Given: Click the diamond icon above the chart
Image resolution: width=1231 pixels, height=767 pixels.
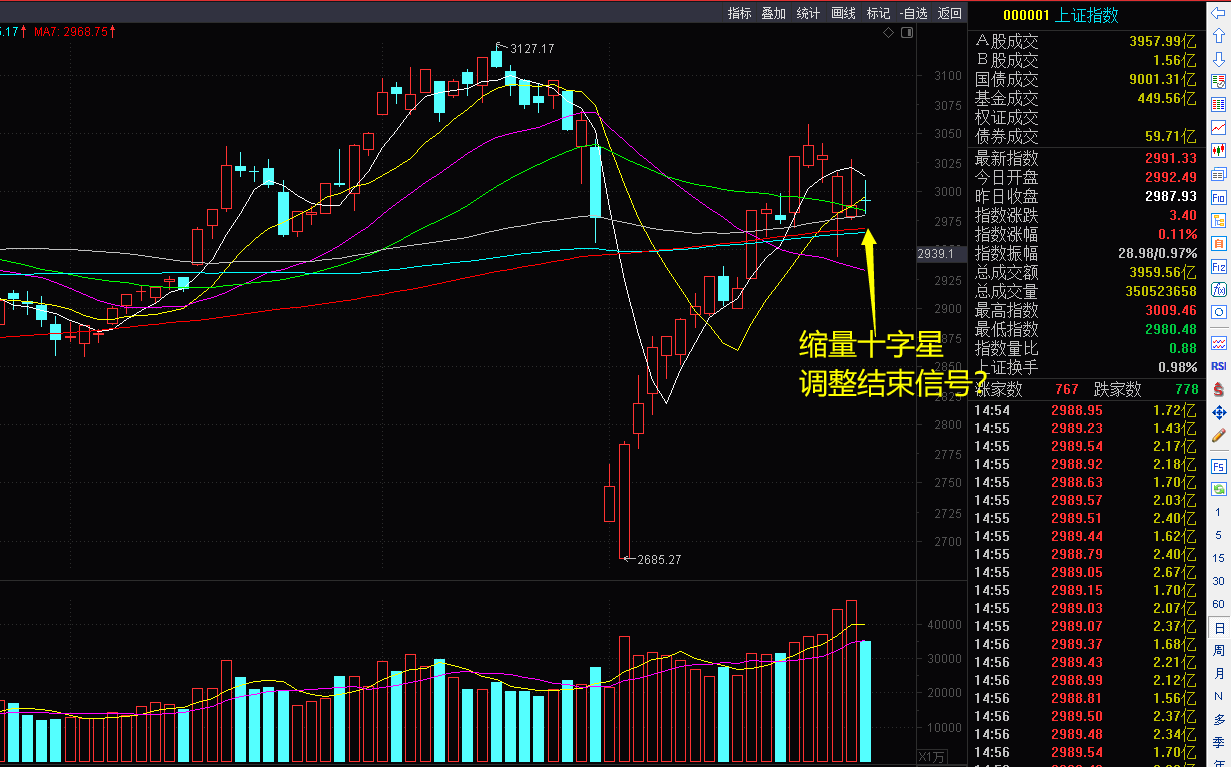Looking at the screenshot, I should coord(889,33).
